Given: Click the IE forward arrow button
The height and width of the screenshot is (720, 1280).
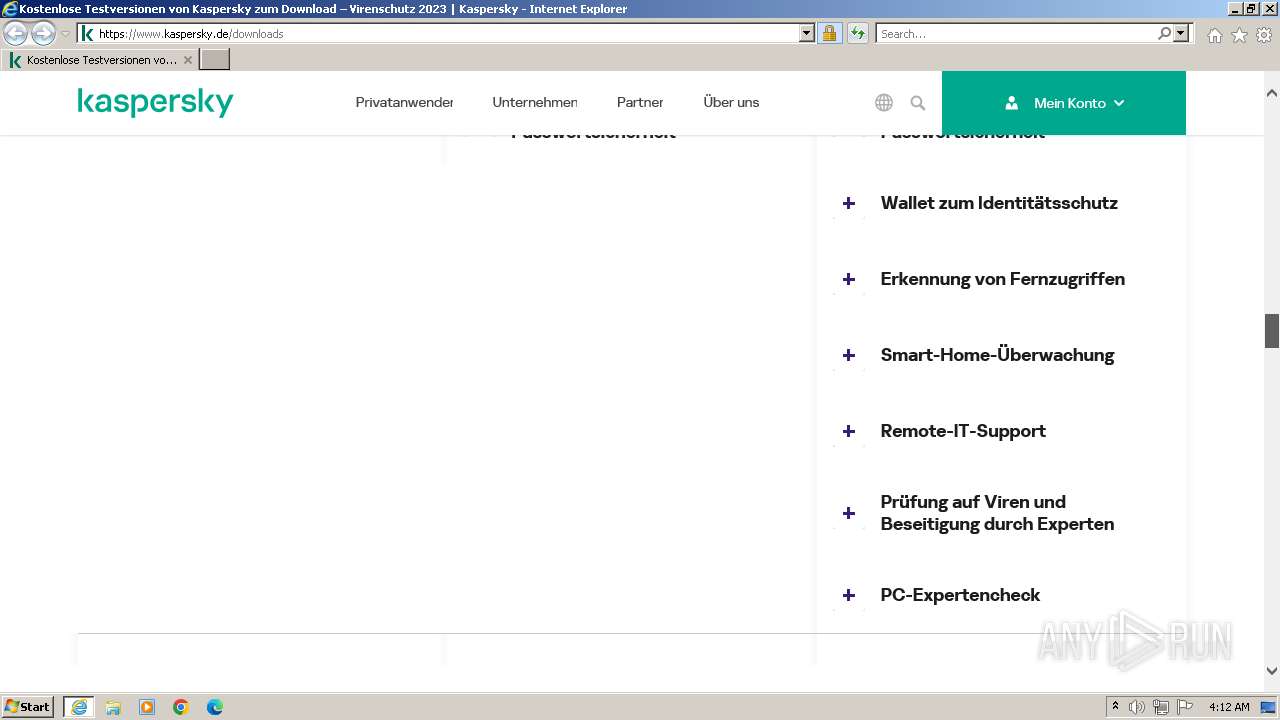Looking at the screenshot, I should [43, 33].
